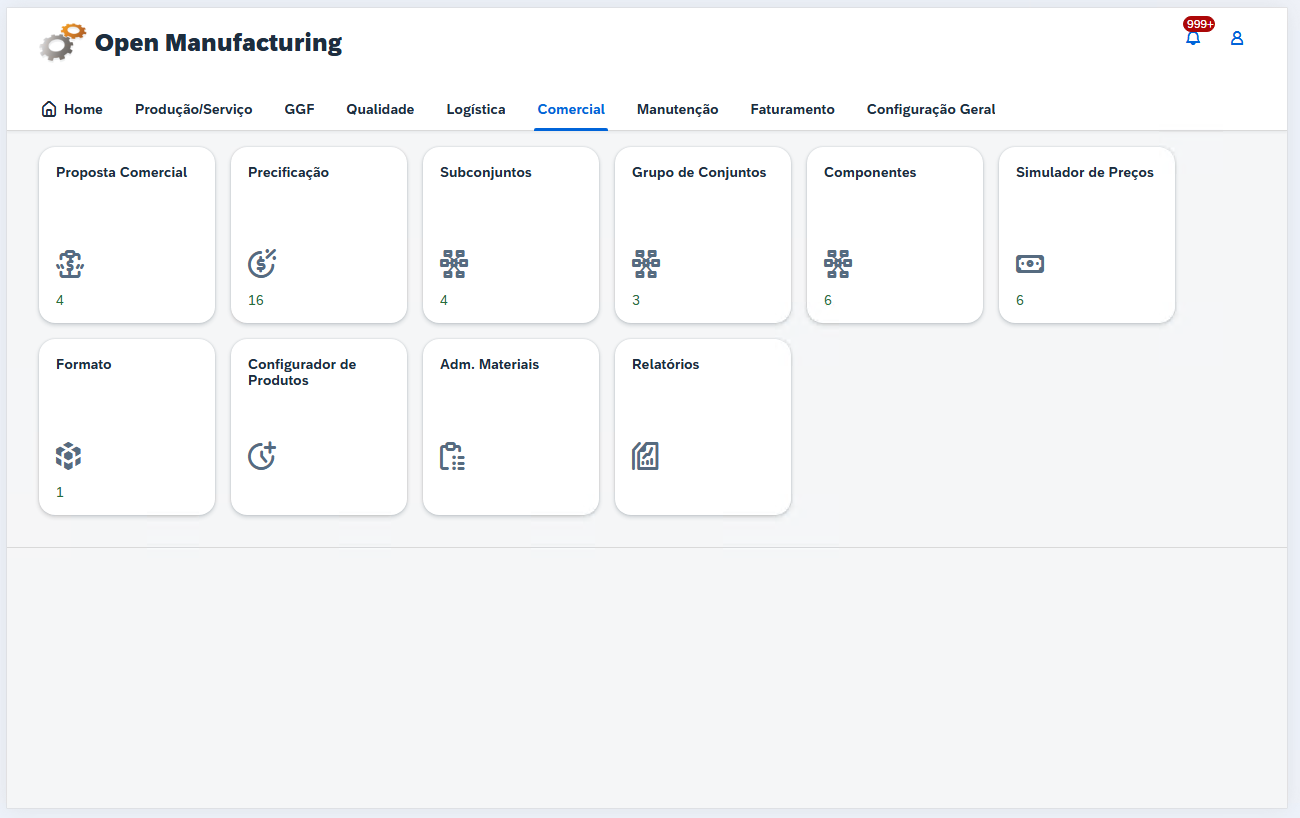Click the Adm. Materiais clipboard icon
1300x818 pixels.
(453, 457)
